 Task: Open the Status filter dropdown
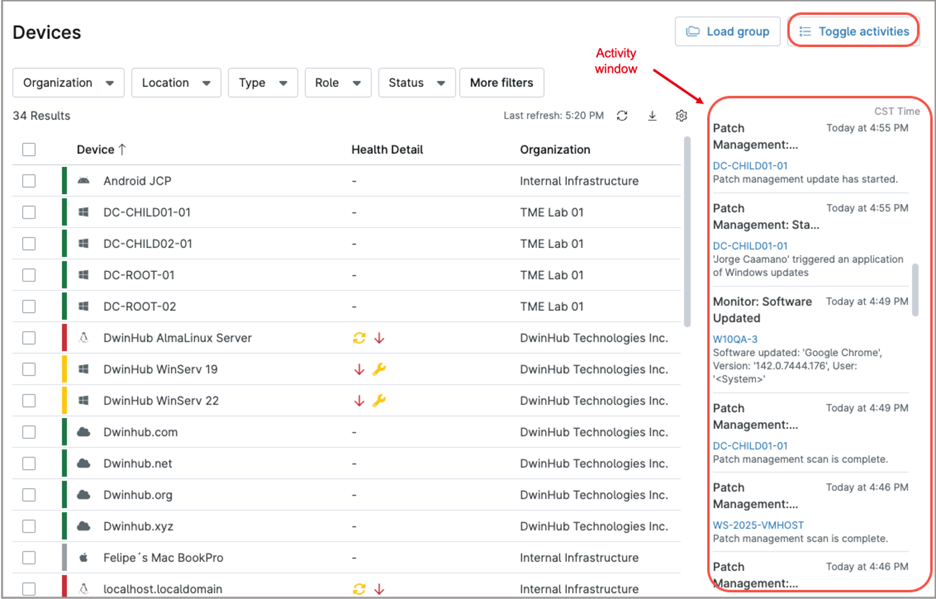tap(416, 83)
